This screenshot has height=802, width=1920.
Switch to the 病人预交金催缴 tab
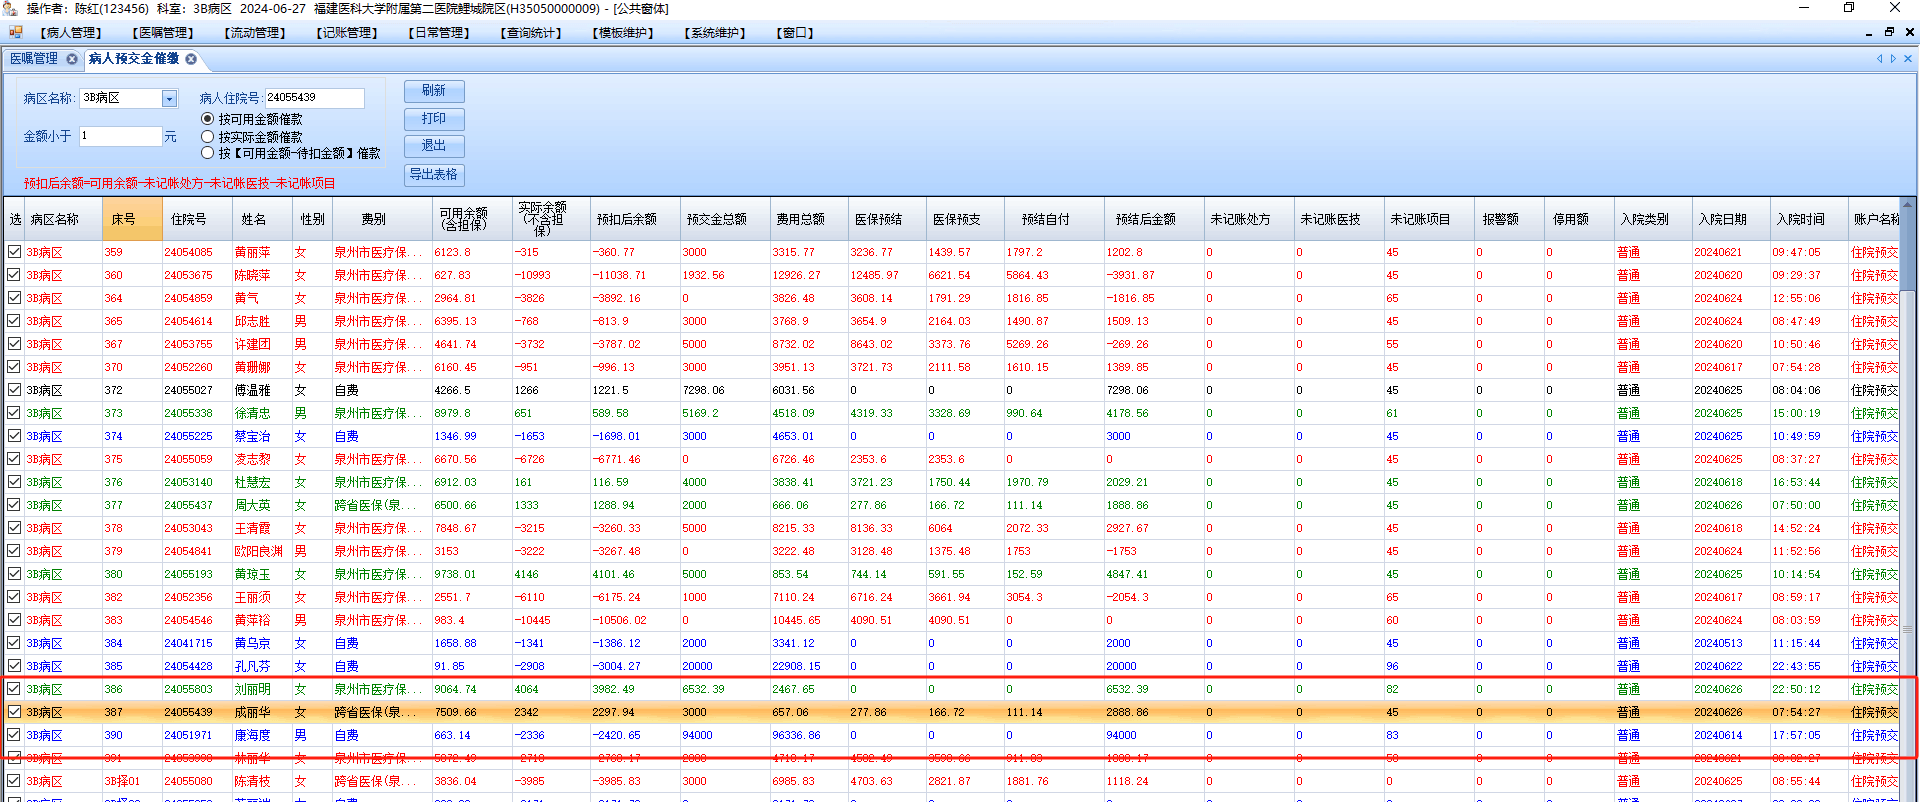coord(134,59)
